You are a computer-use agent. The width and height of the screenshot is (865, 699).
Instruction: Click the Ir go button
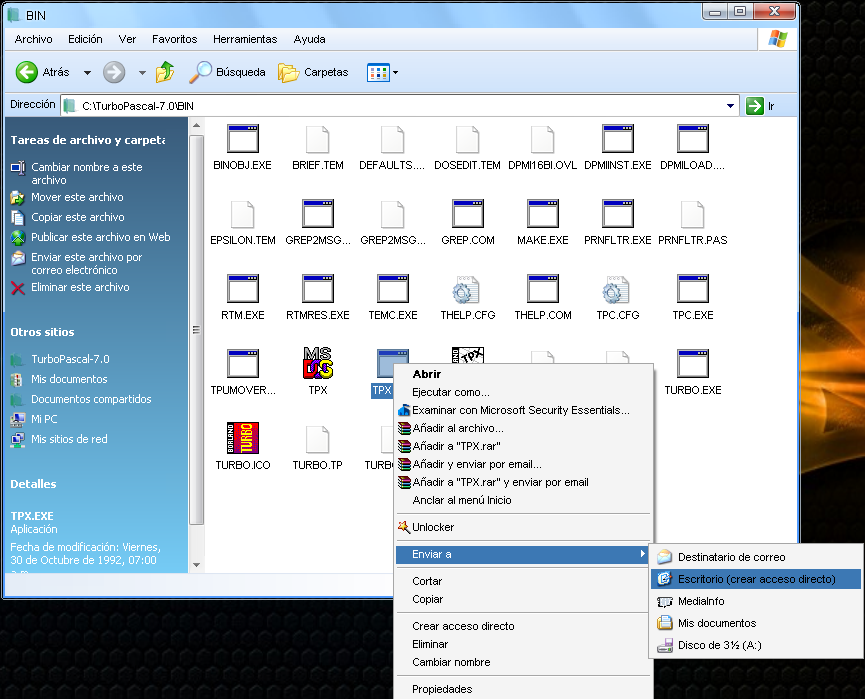pyautogui.click(x=761, y=106)
